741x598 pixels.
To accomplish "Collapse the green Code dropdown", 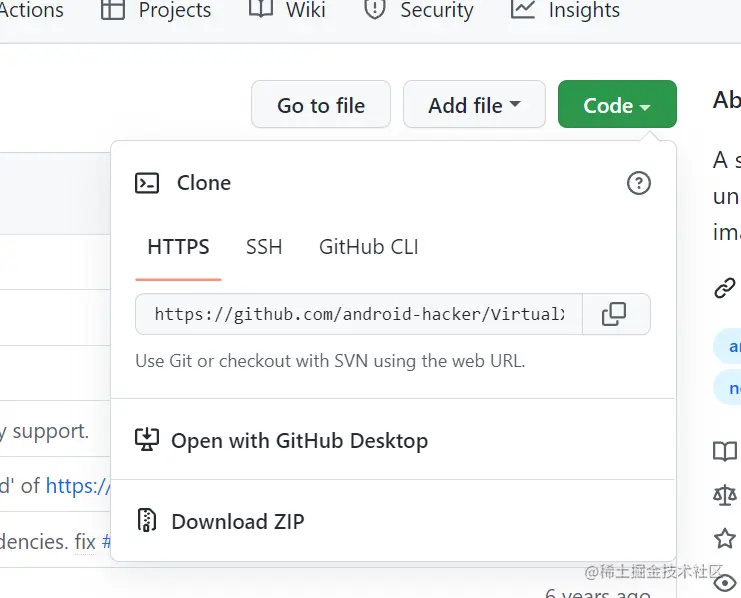I will coord(616,105).
